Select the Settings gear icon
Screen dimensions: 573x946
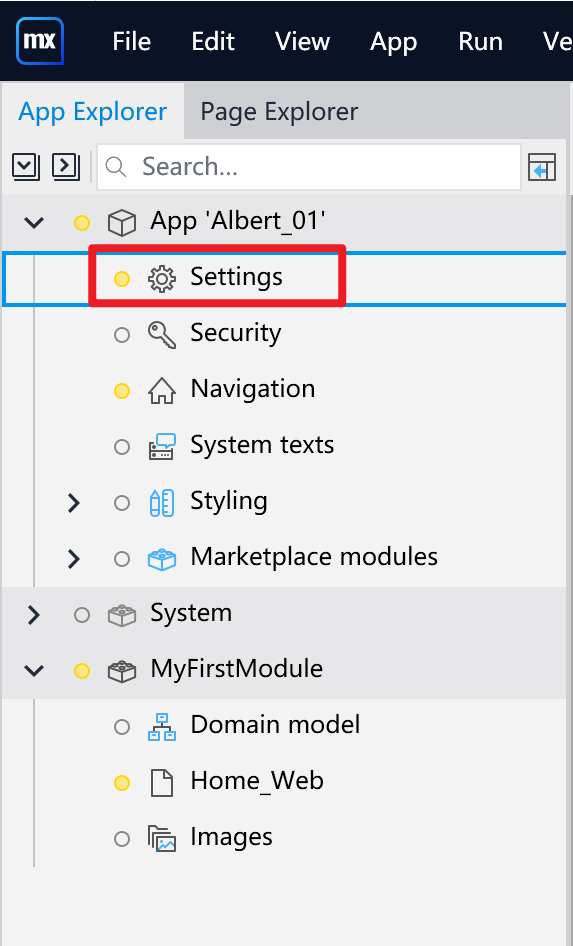(162, 278)
